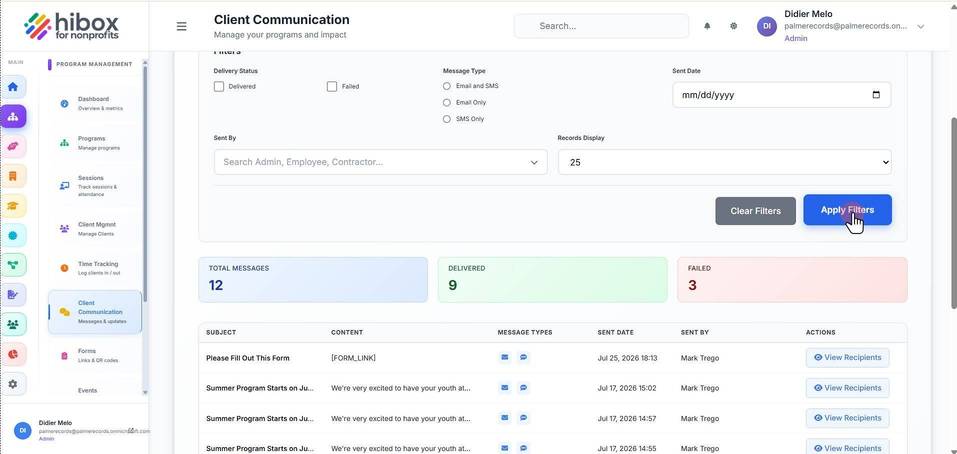Viewport: 957px width, 454px height.
Task: Select the Email and SMS radio option
Action: 447,86
